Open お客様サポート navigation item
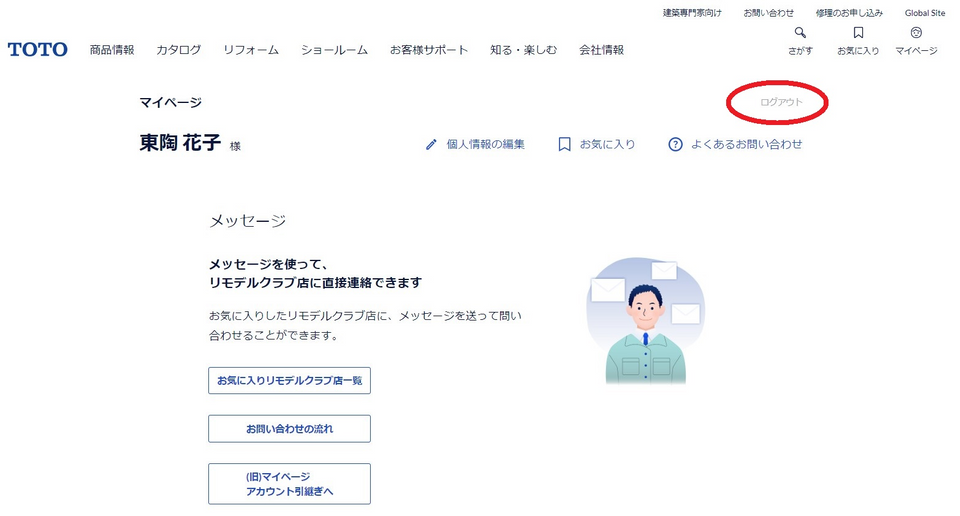This screenshot has width=960, height=516. (x=429, y=50)
